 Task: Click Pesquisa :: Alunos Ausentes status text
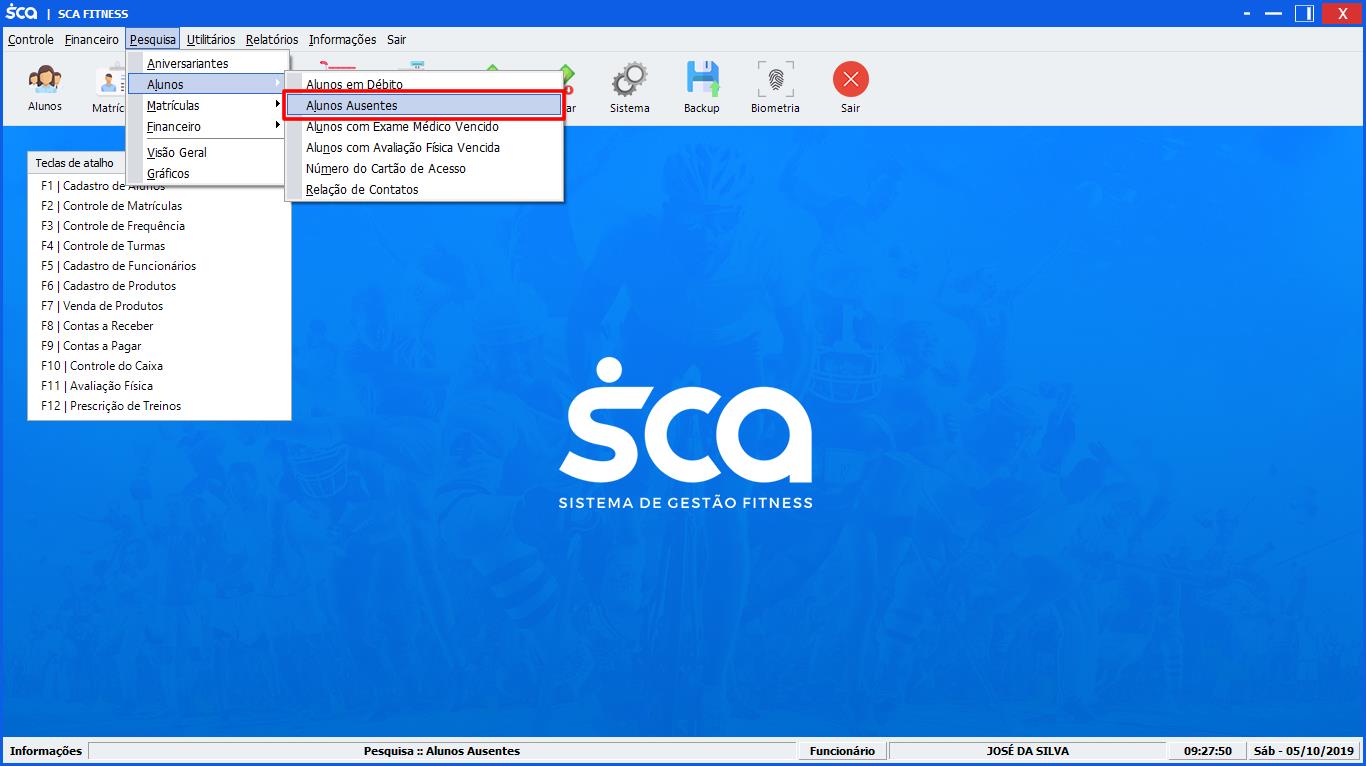[x=442, y=751]
